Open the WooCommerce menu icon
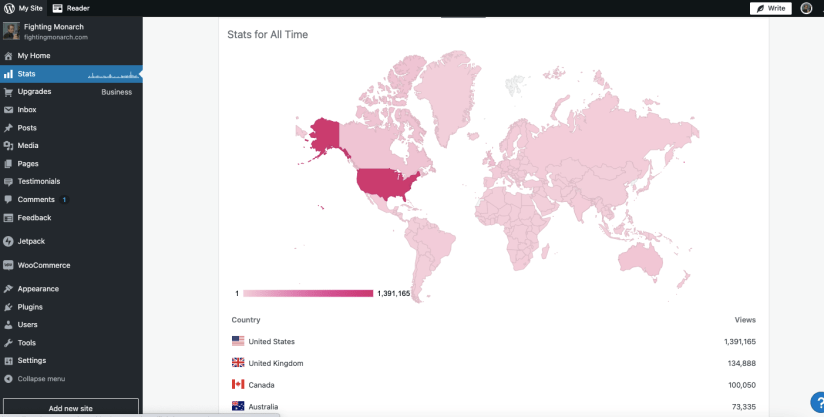The width and height of the screenshot is (824, 417). 8,266
